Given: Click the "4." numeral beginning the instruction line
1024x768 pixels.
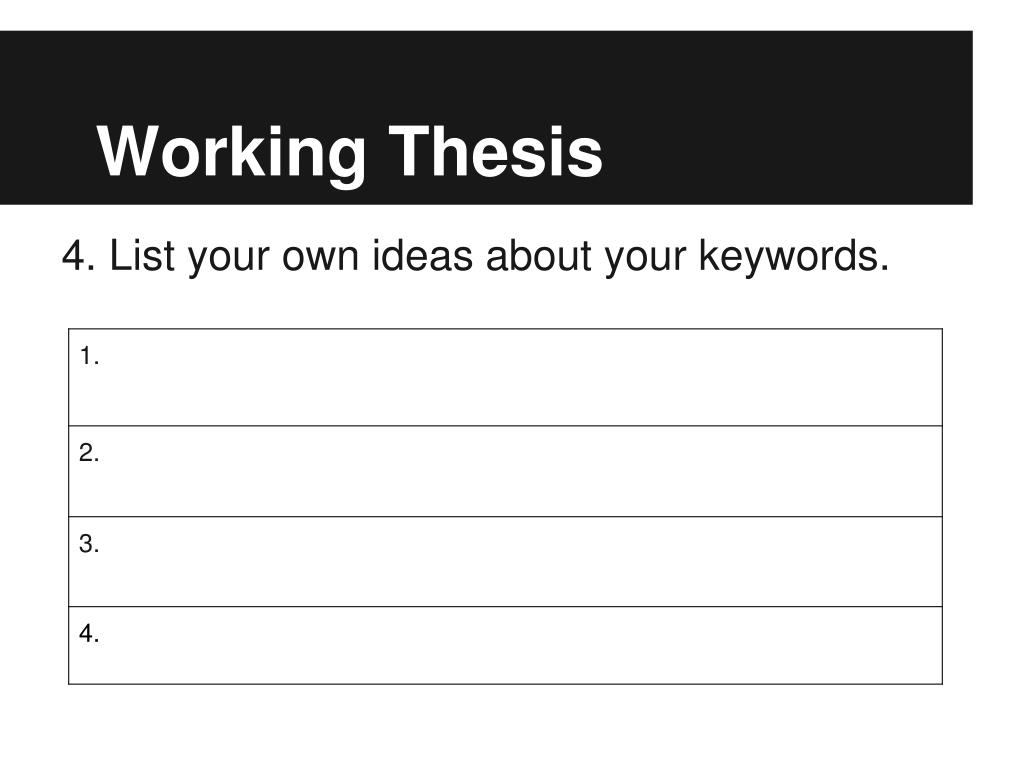Looking at the screenshot, I should (x=78, y=255).
